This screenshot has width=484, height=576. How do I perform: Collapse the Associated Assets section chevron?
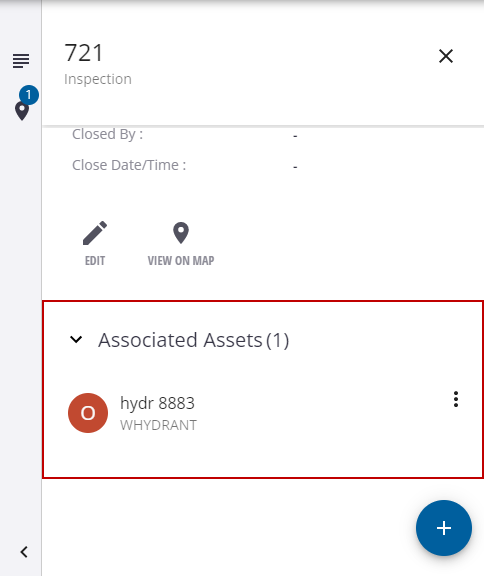pos(76,339)
